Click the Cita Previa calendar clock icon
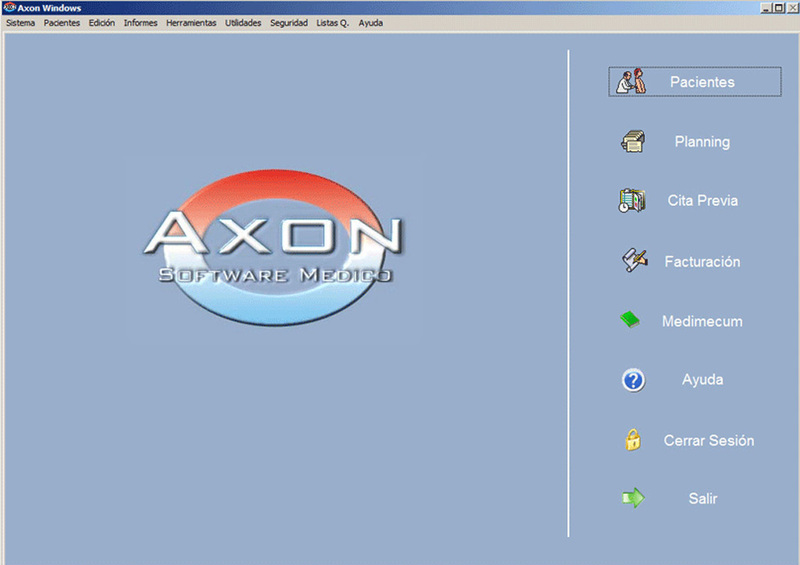 pyautogui.click(x=632, y=200)
